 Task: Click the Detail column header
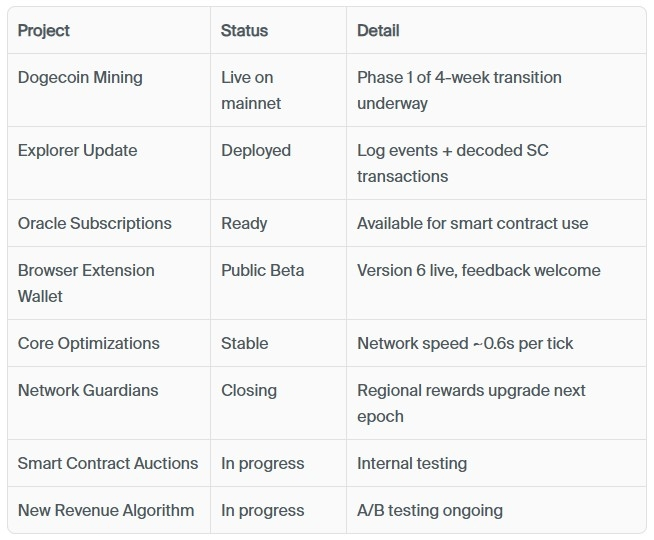(x=380, y=30)
